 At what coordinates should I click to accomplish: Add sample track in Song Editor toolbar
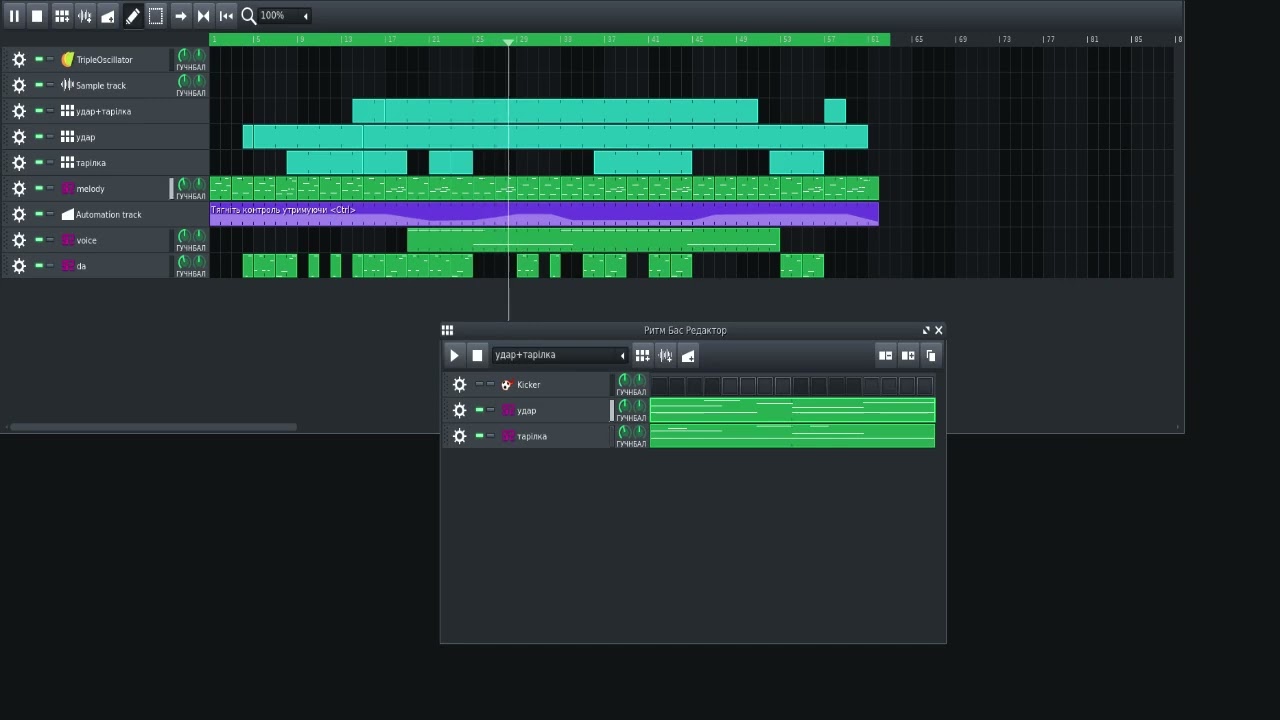click(85, 15)
